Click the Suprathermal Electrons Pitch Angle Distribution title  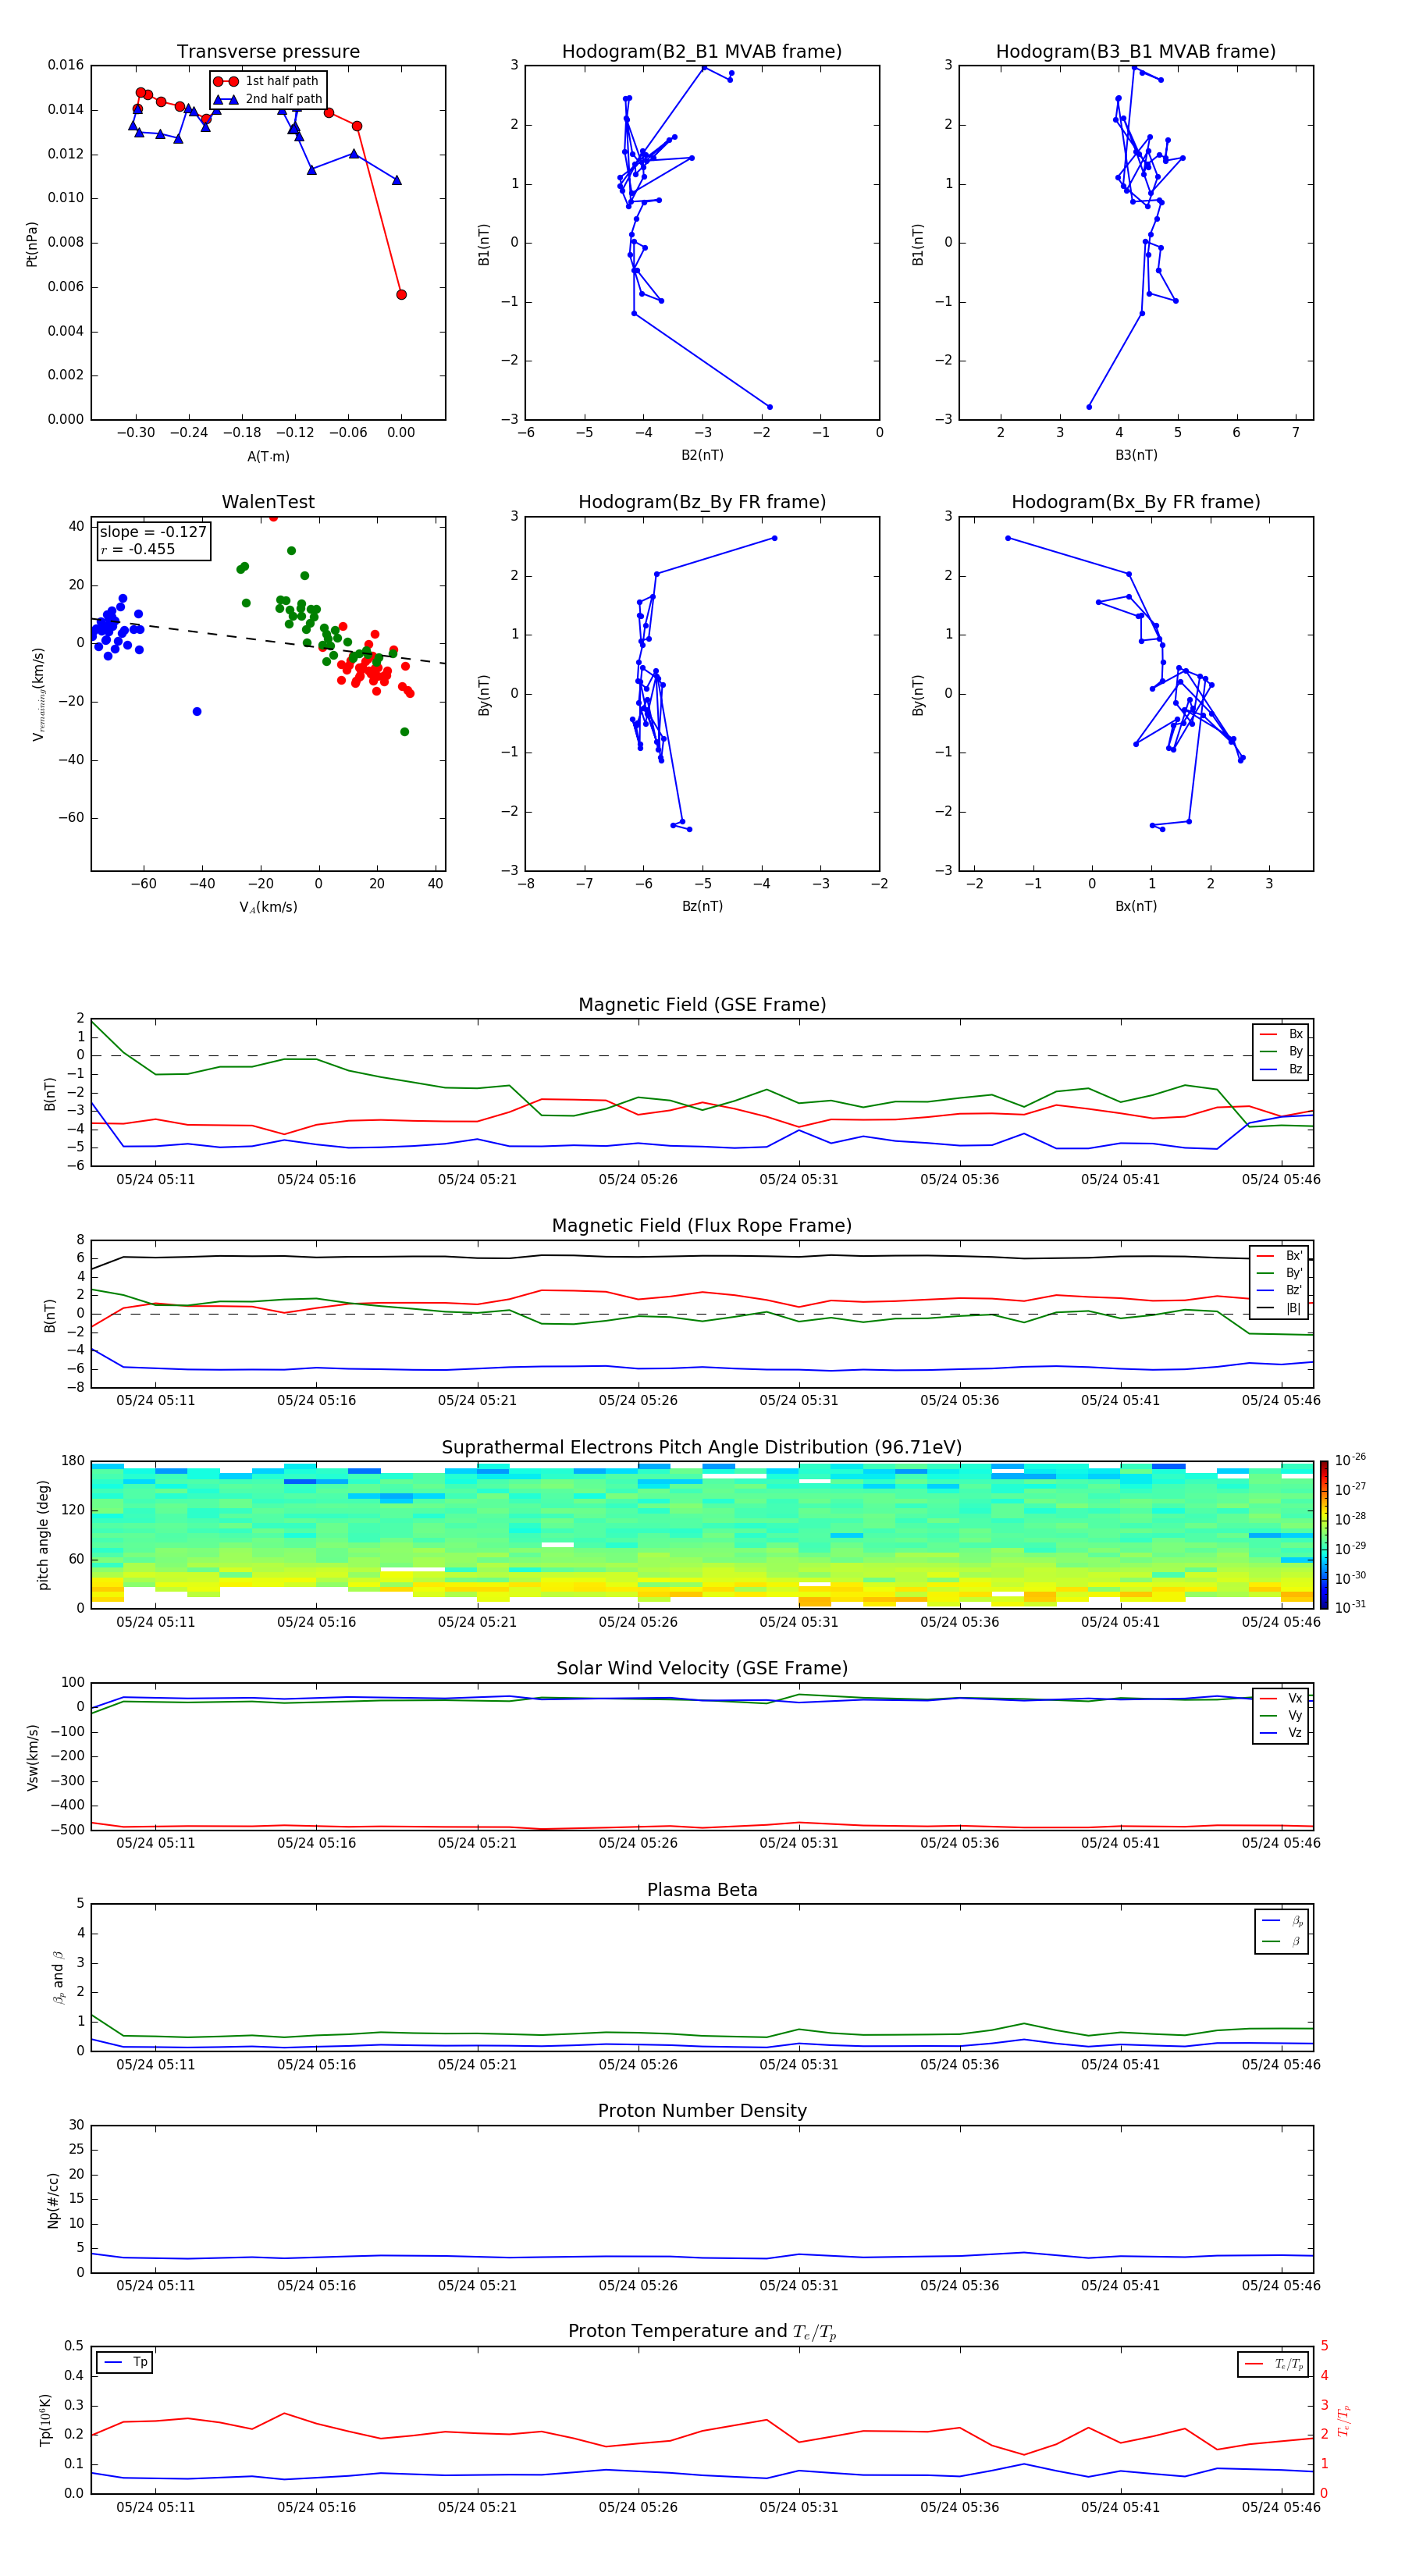(x=702, y=1447)
